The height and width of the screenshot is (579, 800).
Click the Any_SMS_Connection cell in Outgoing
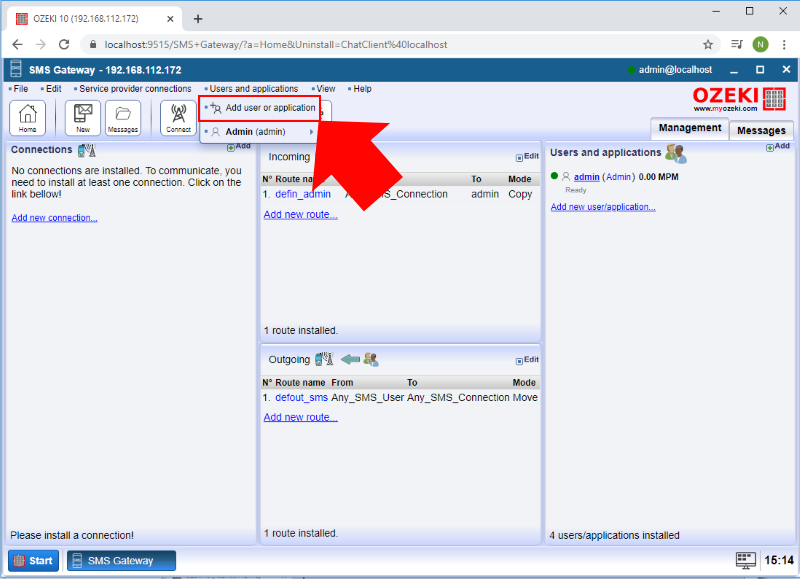click(x=458, y=397)
